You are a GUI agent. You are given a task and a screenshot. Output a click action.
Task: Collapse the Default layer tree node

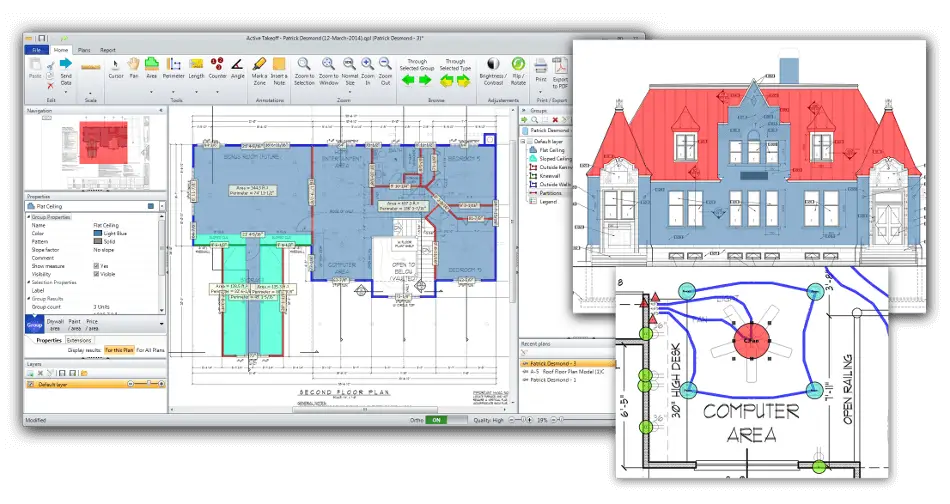click(523, 141)
